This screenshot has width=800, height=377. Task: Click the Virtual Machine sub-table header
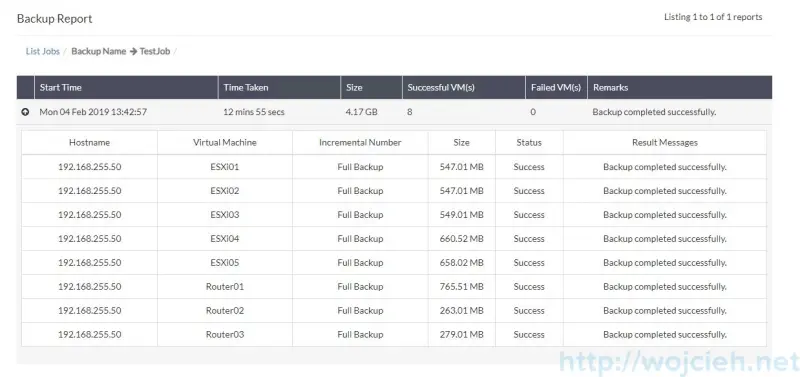click(x=225, y=142)
